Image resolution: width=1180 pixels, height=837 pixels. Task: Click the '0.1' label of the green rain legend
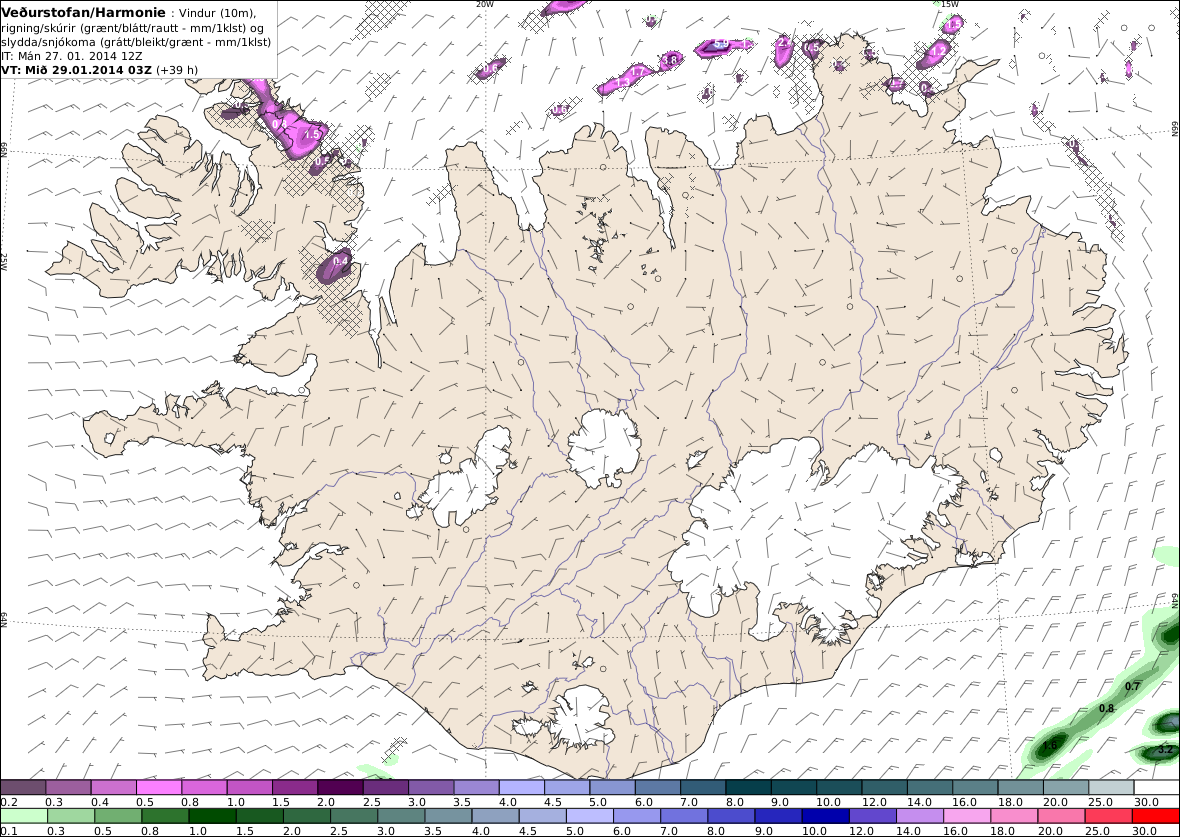coord(10,830)
